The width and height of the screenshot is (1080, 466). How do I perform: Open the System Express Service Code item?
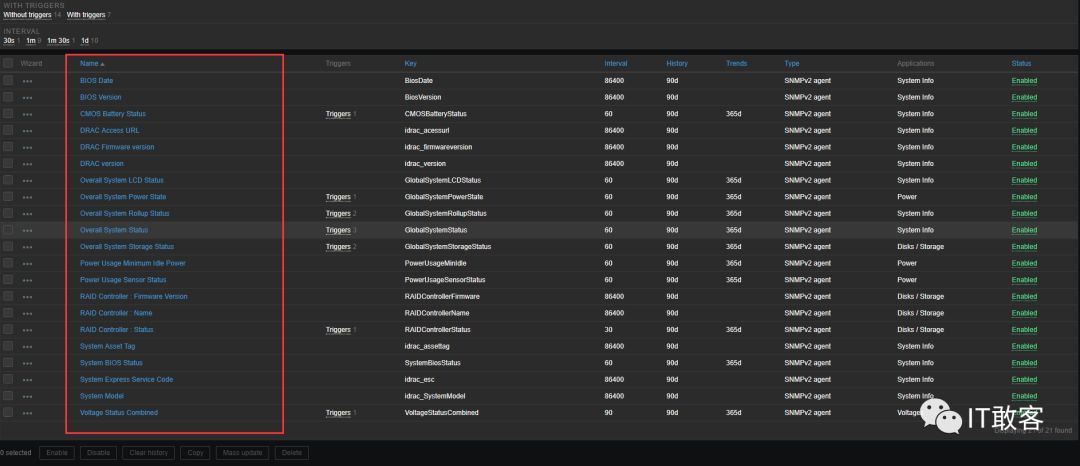tap(126, 380)
